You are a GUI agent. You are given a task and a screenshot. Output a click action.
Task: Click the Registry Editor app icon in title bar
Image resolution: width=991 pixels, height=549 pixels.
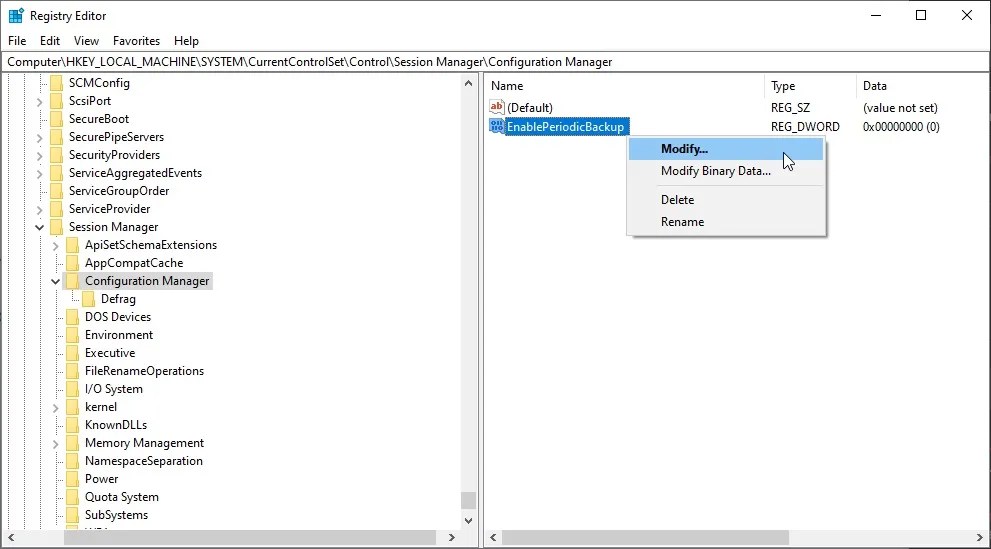(x=16, y=15)
